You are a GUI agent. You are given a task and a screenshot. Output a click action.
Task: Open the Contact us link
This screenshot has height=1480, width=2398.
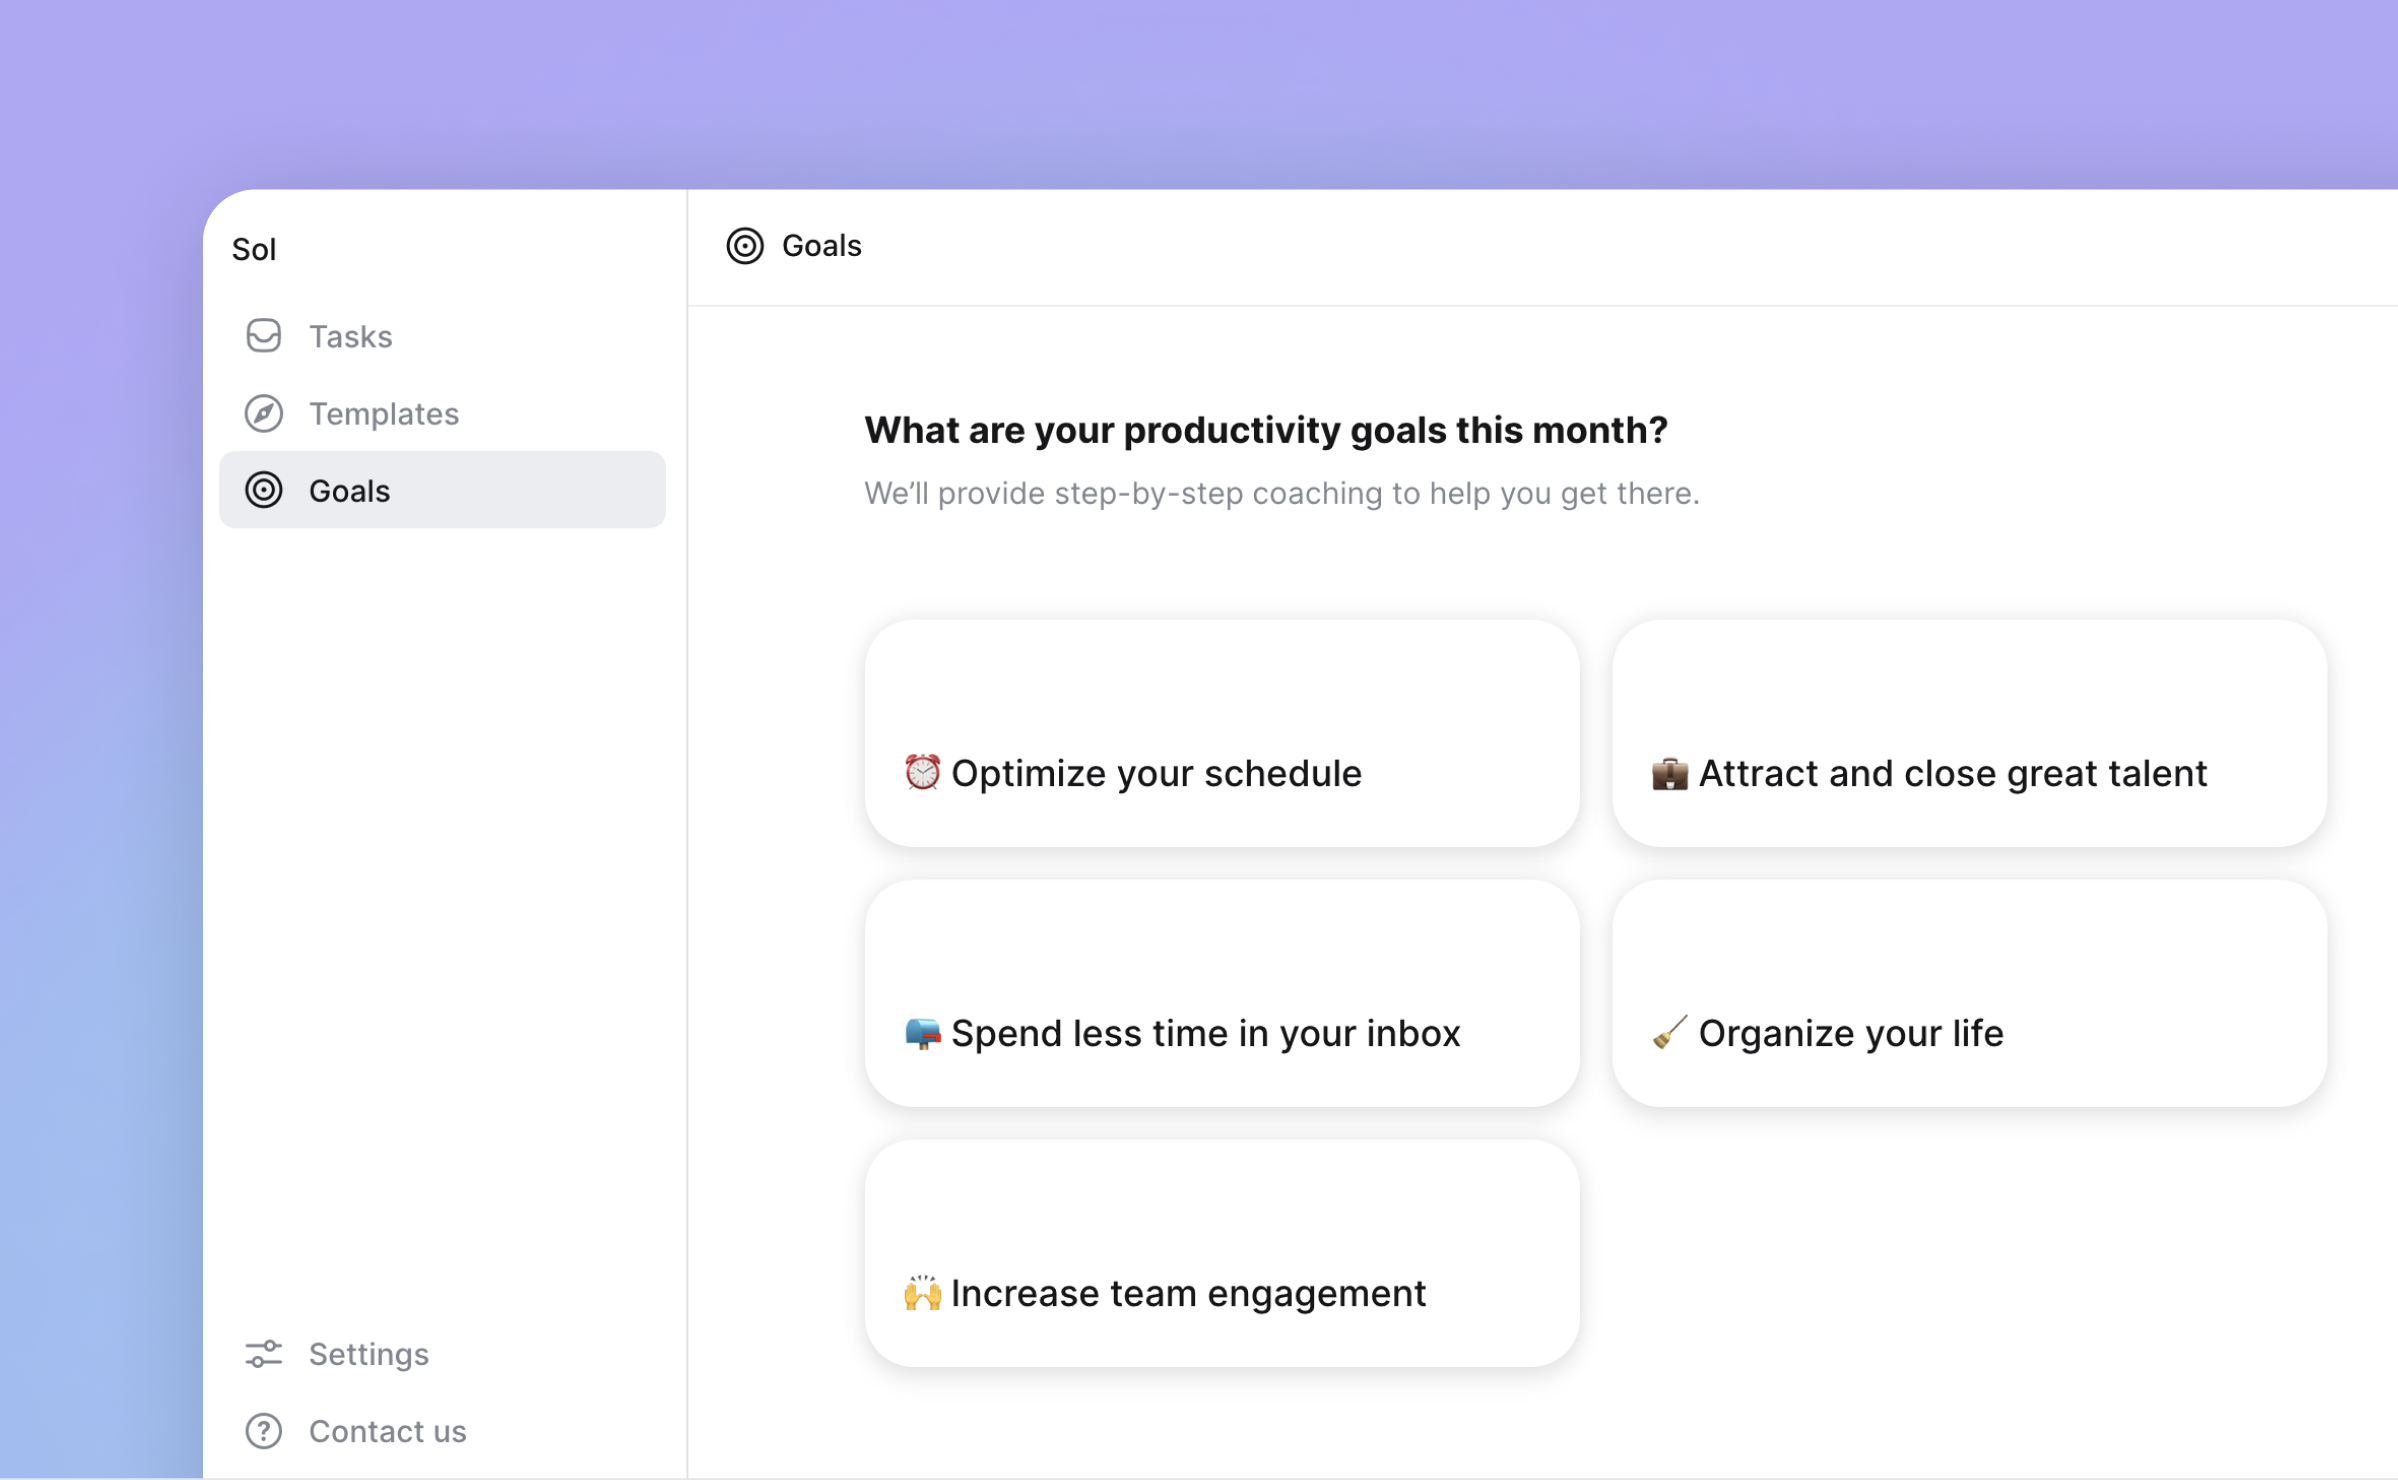point(387,1431)
